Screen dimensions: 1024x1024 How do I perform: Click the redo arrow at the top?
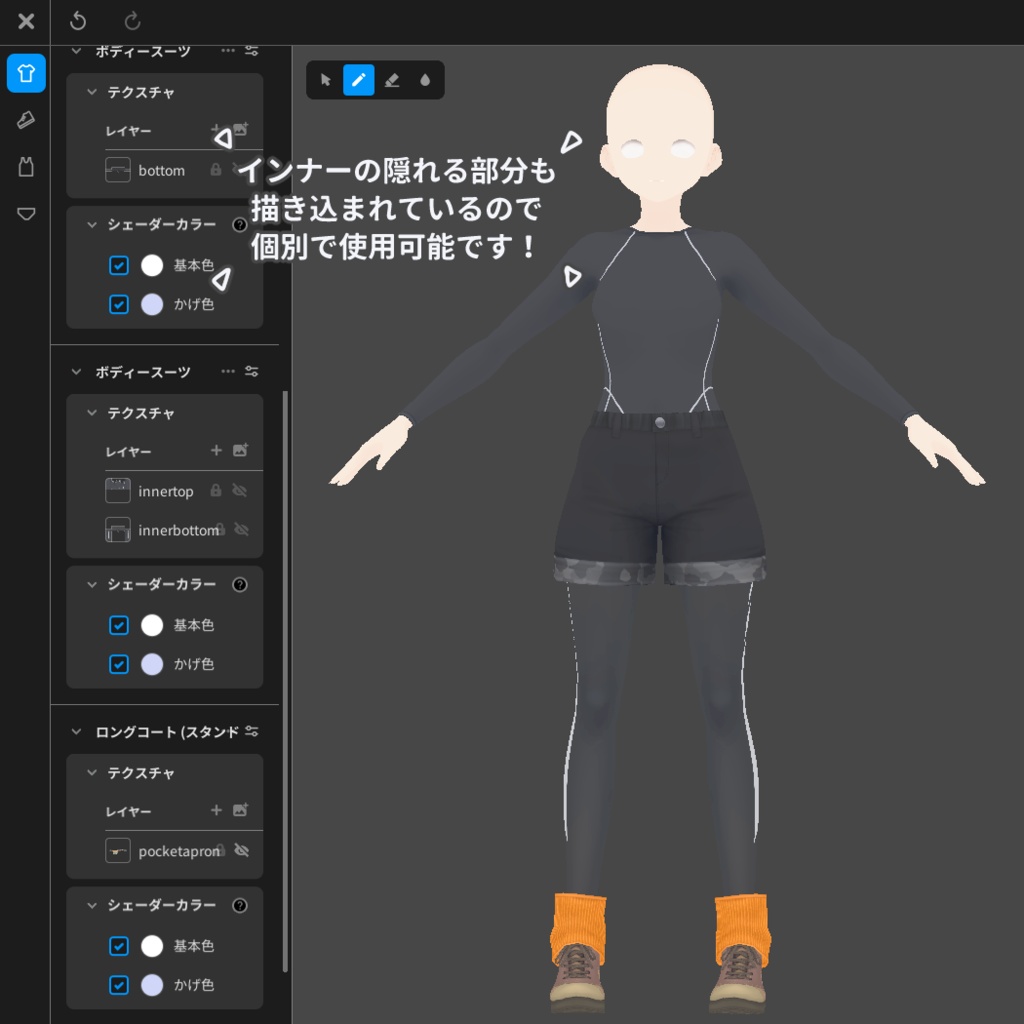click(x=131, y=21)
